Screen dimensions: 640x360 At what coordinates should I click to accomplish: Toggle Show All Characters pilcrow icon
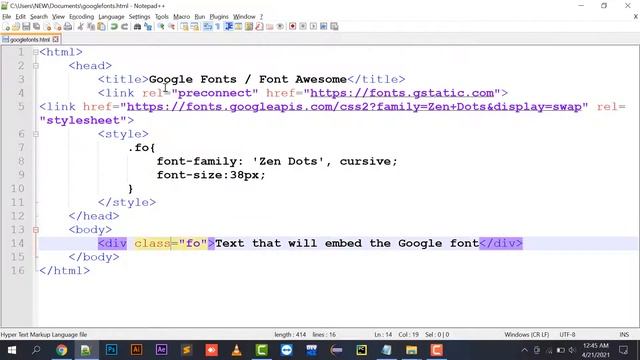click(x=218, y=27)
